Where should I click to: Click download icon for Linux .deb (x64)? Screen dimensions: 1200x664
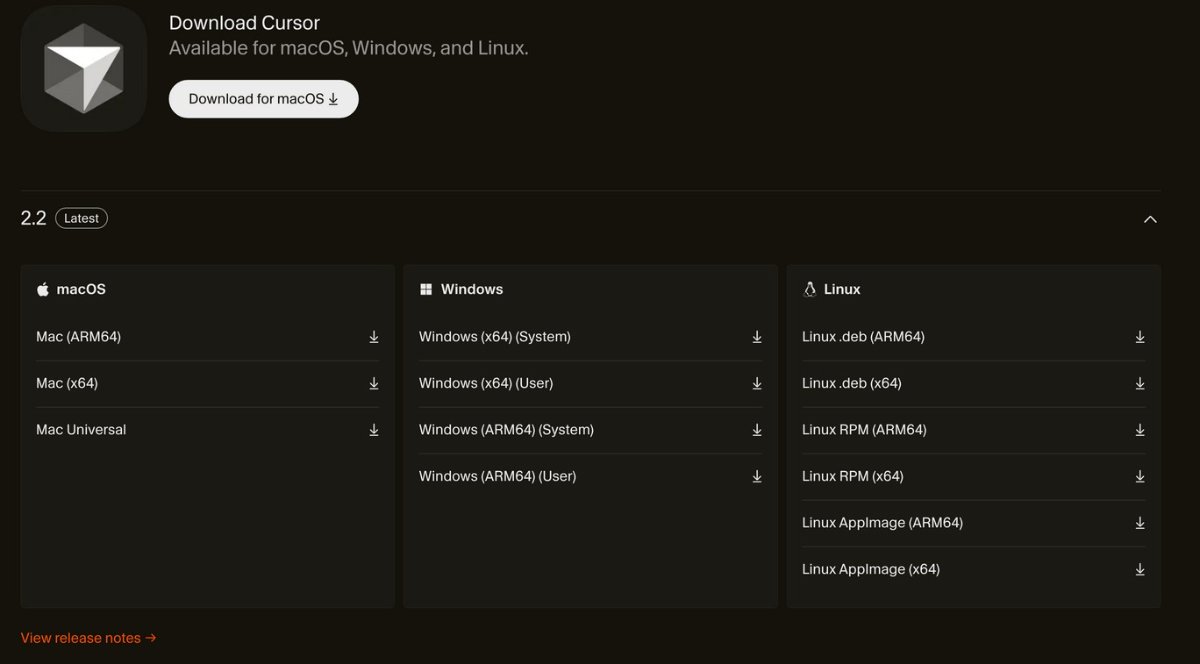1140,383
